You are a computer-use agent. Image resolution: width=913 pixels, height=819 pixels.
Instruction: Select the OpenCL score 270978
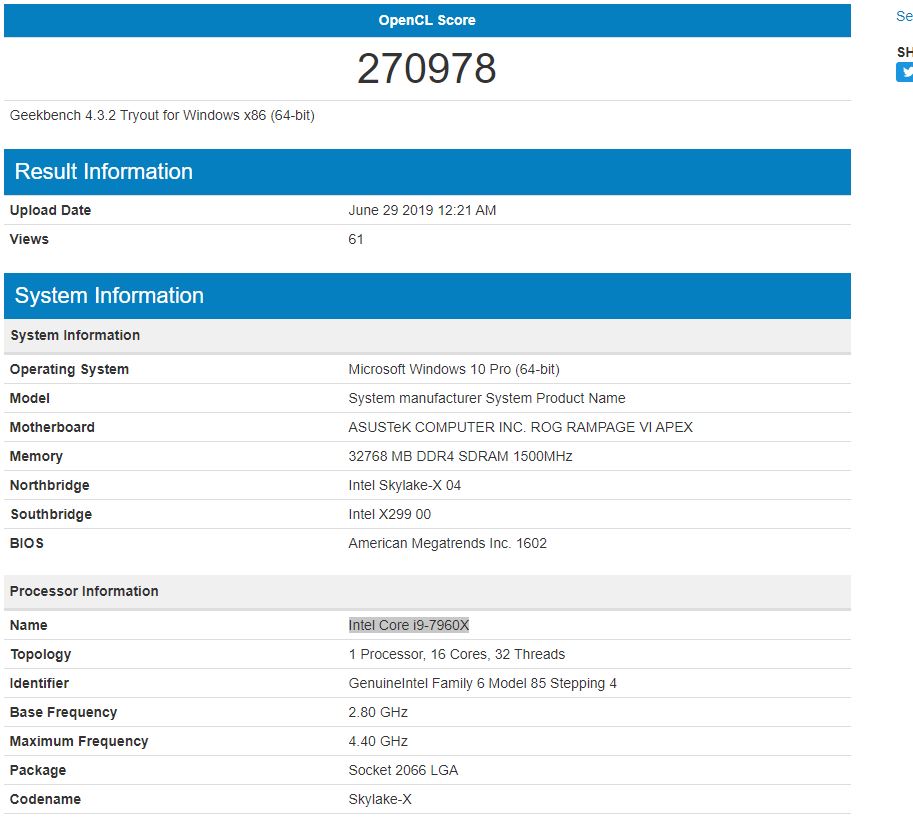[x=427, y=69]
